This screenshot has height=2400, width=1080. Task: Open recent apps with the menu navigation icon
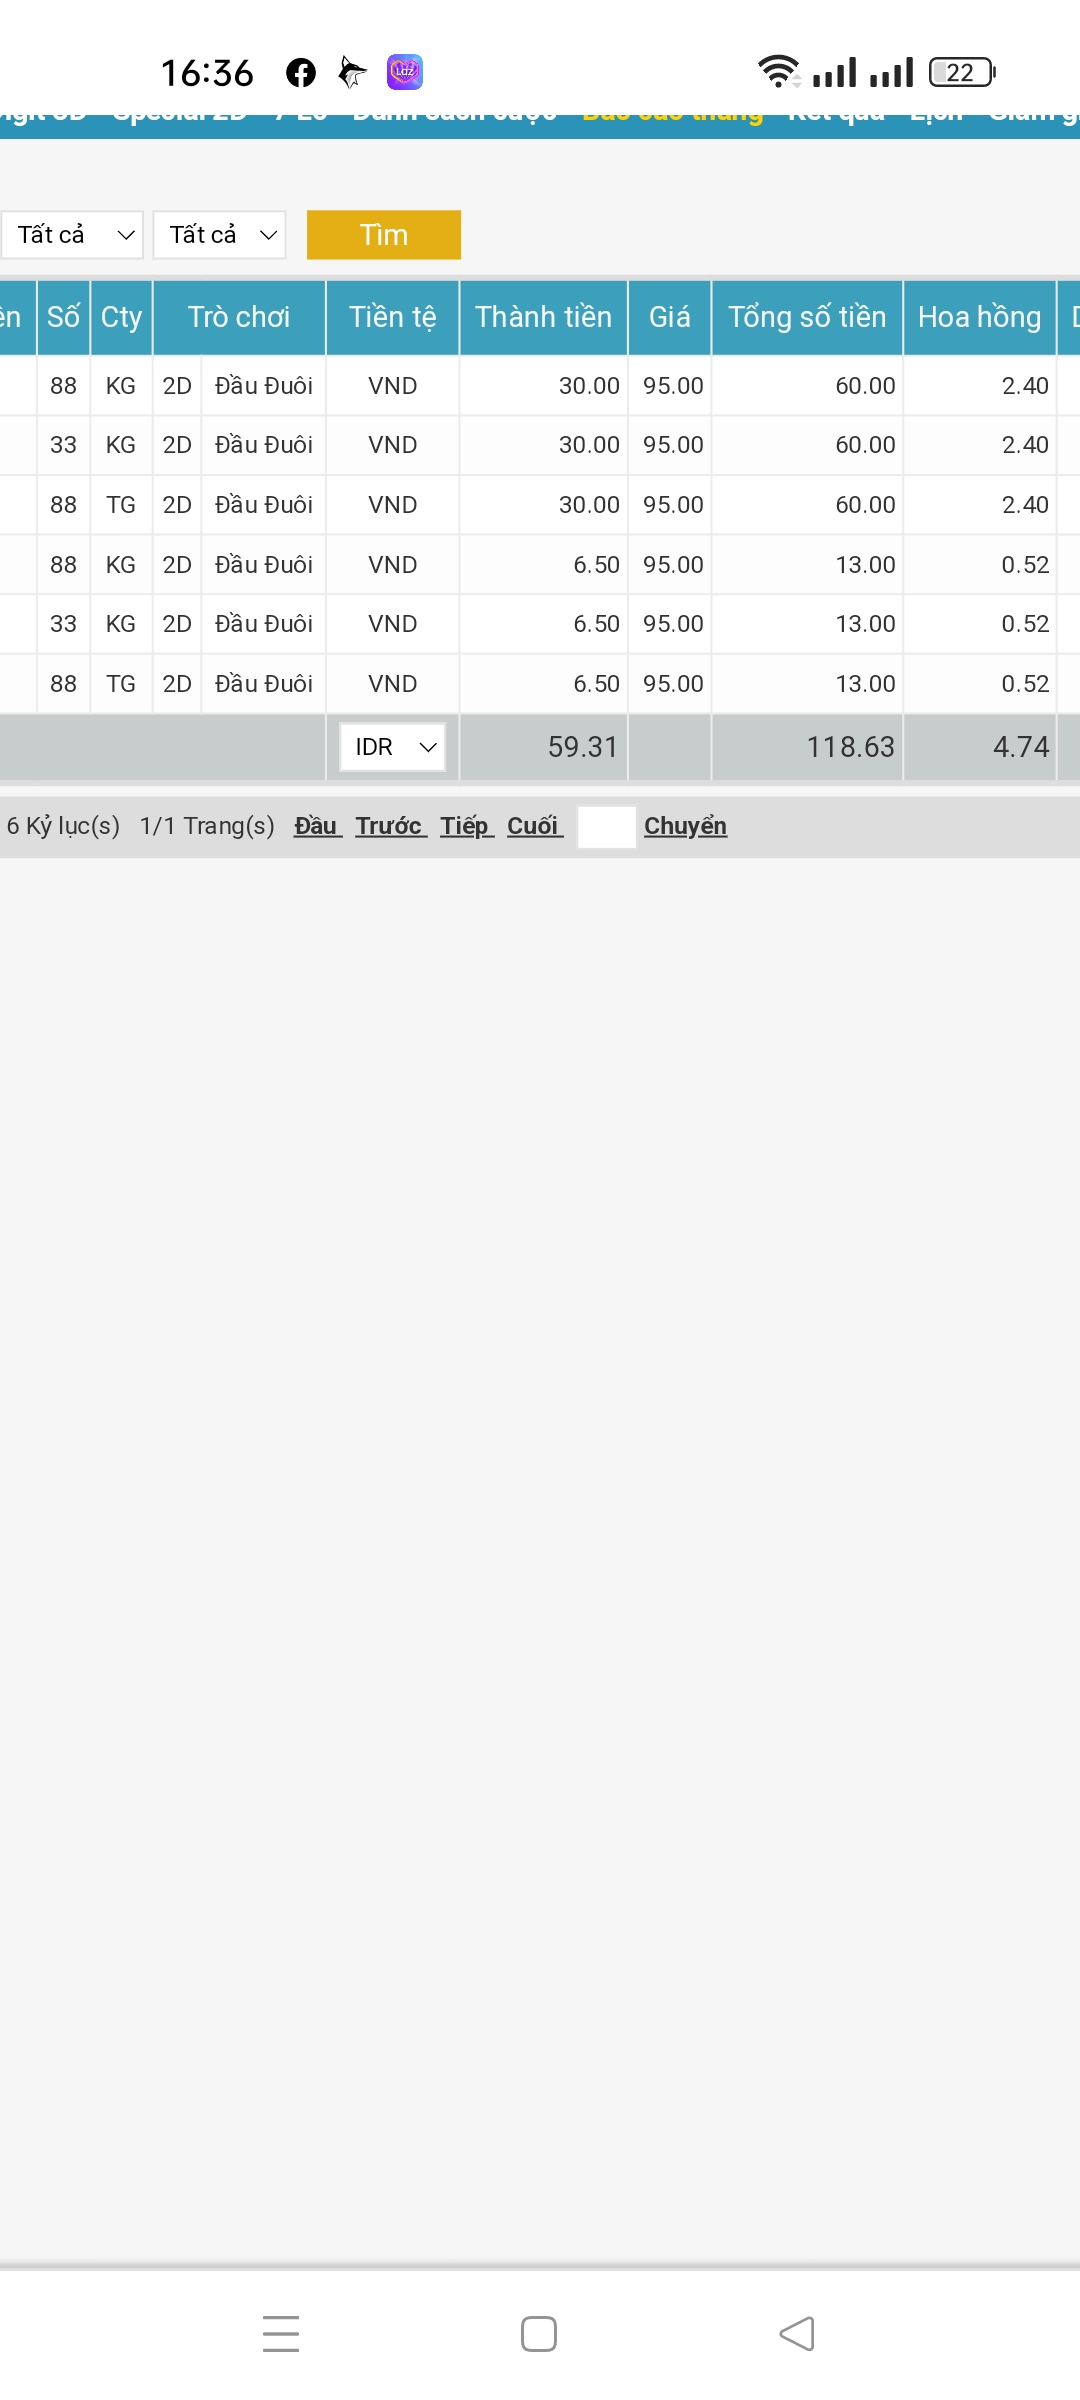click(x=281, y=2334)
